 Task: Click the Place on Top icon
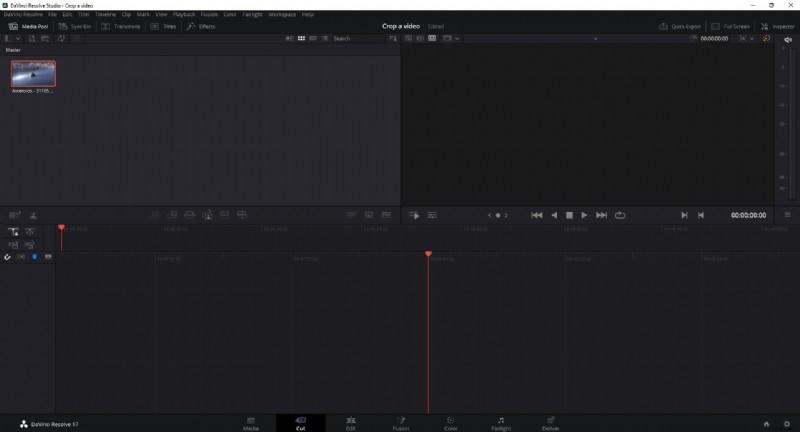click(224, 215)
